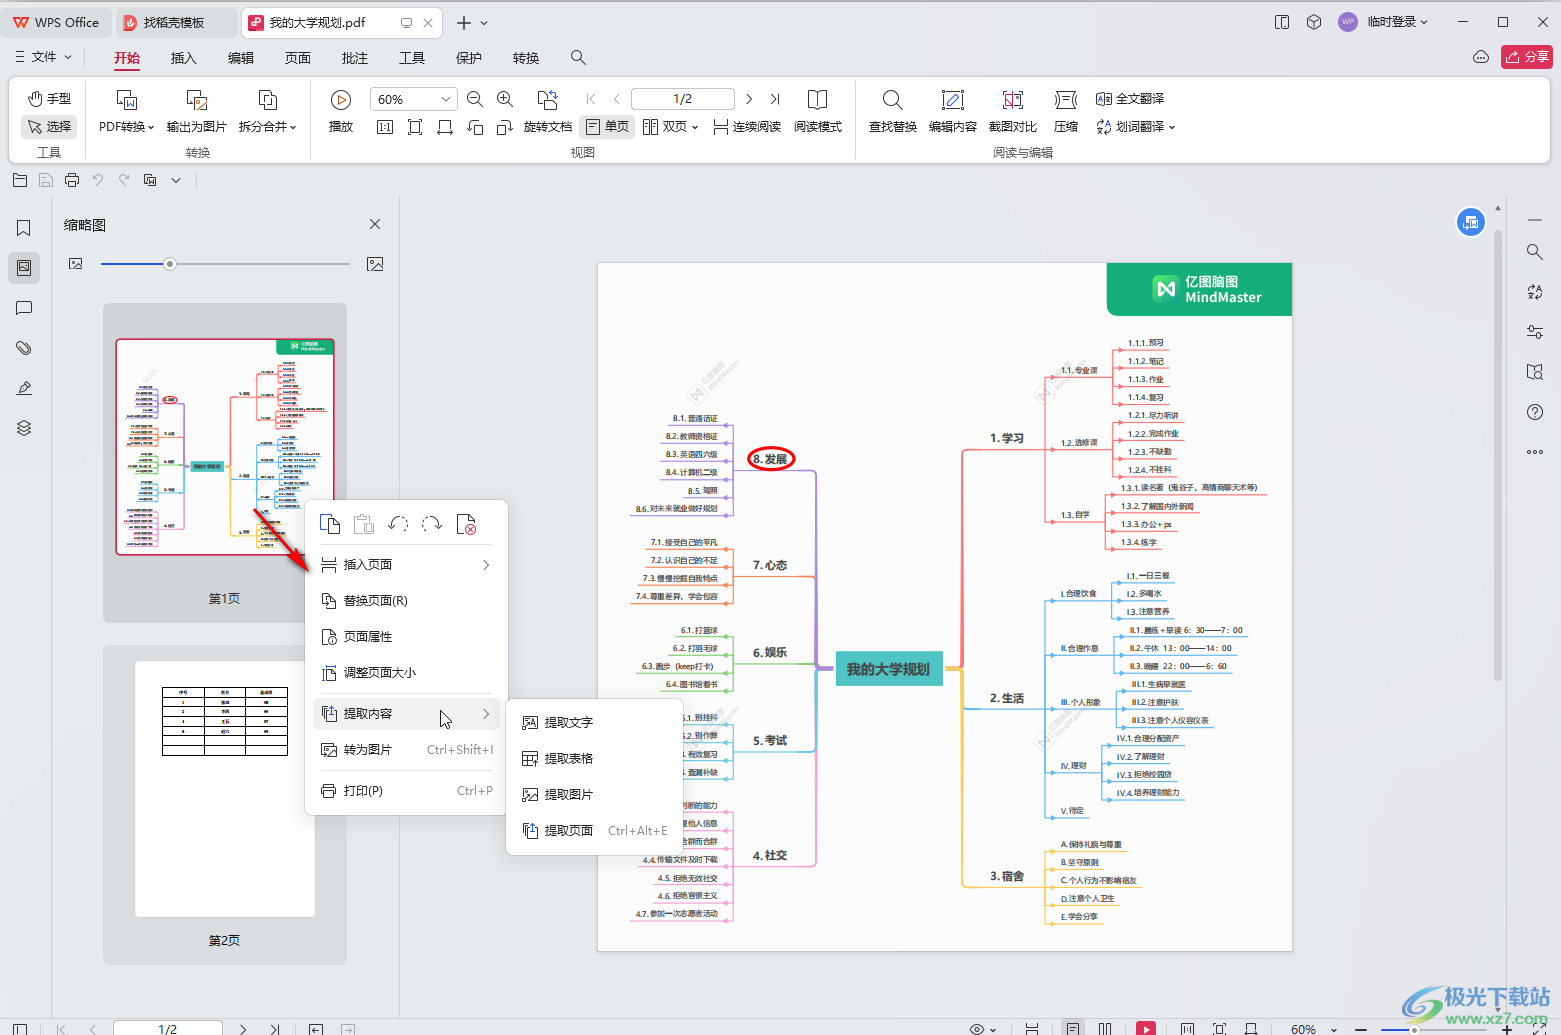Open 查找替换 tool

[x=892, y=112]
